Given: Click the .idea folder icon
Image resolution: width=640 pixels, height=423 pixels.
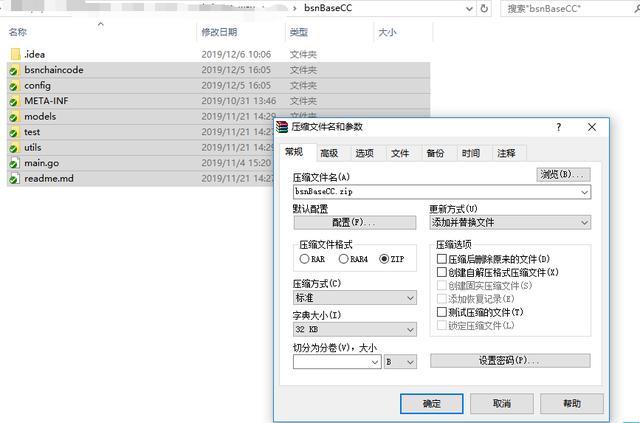Looking at the screenshot, I should pyautogui.click(x=16, y=54).
